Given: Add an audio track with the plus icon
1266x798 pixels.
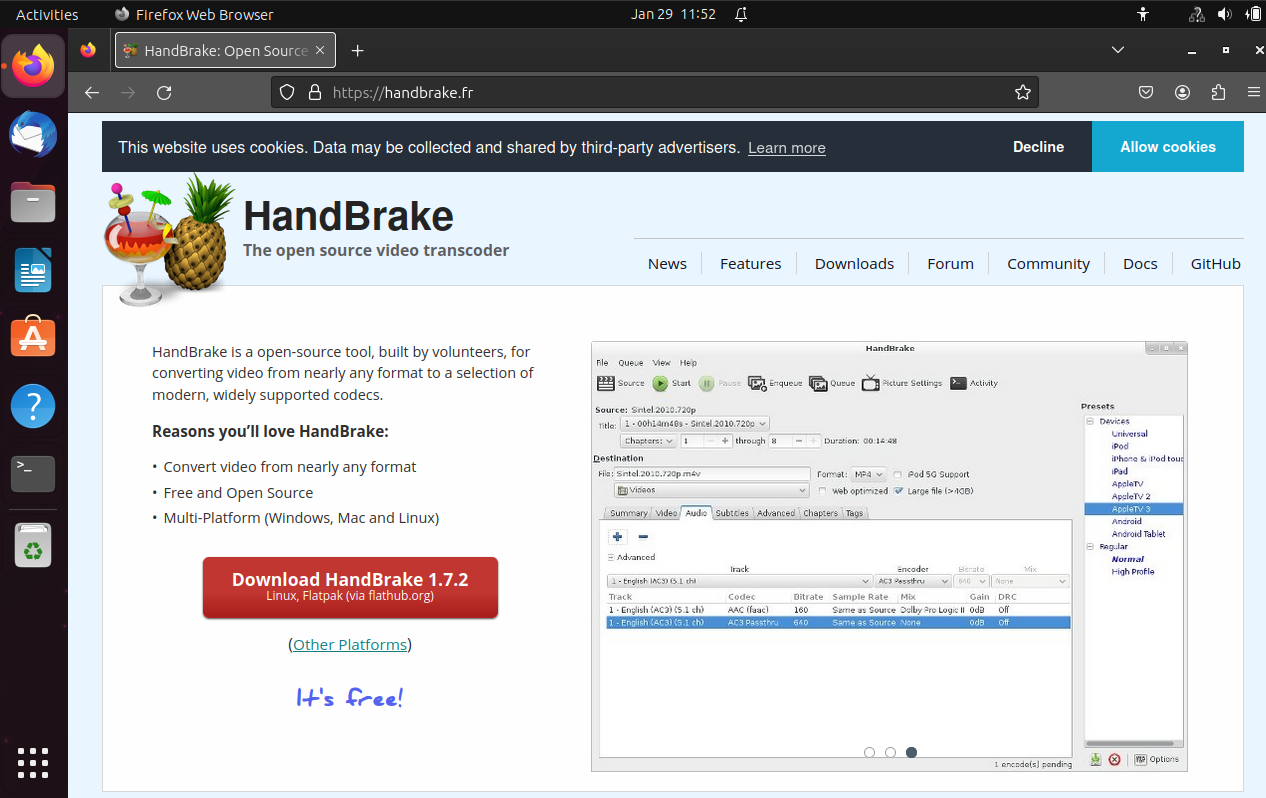Looking at the screenshot, I should click(x=617, y=536).
